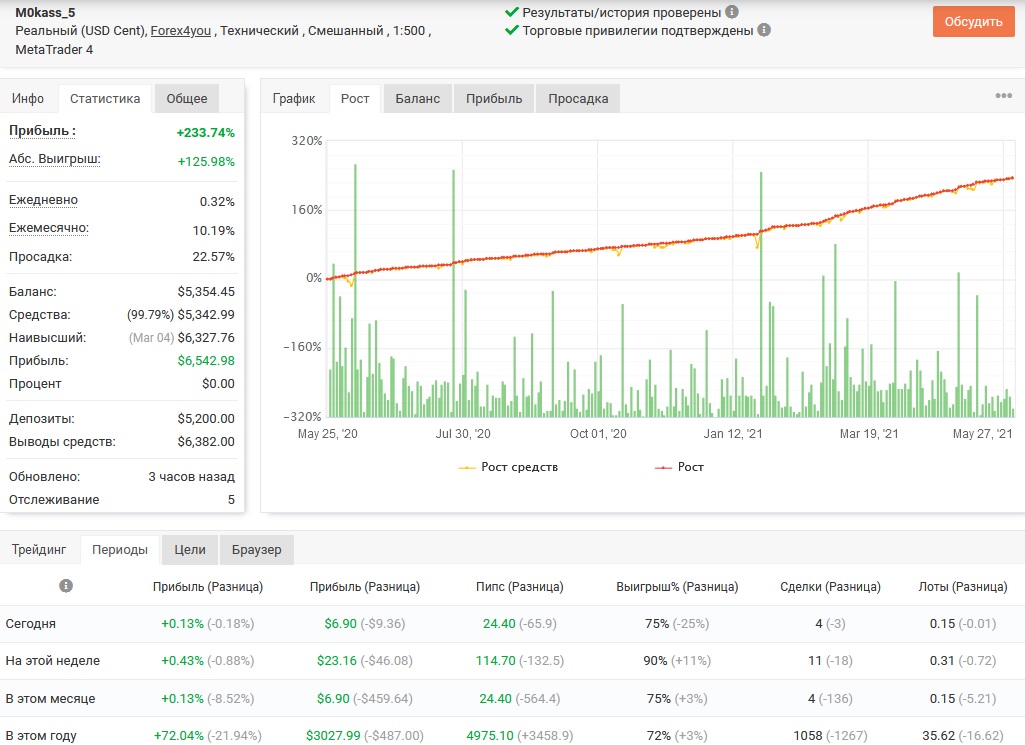Click the Выигрыш% (Разница) column header
Screen dimensions: 1025x745
pyautogui.click(x=677, y=587)
